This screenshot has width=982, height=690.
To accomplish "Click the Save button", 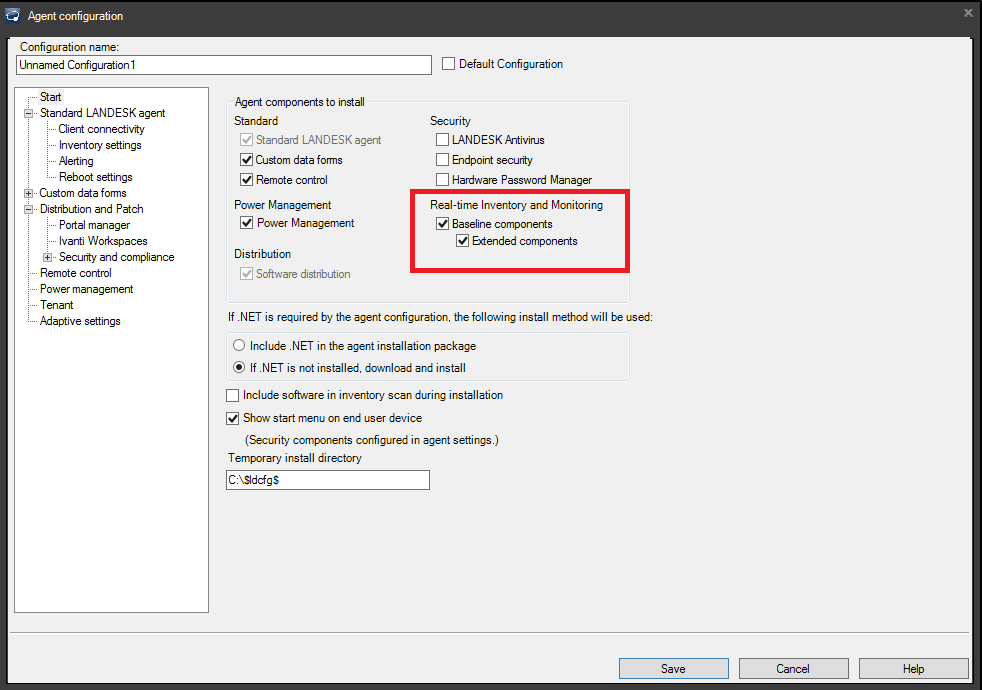I will click(x=673, y=668).
